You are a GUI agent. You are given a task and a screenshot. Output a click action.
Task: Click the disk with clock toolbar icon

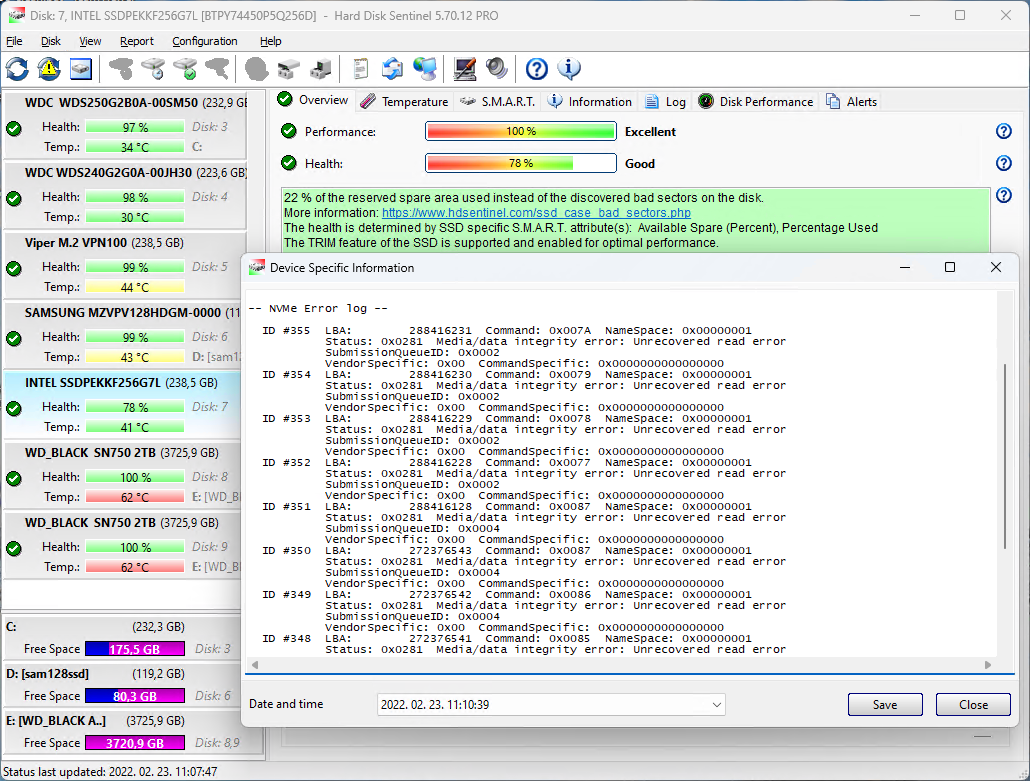tap(153, 69)
